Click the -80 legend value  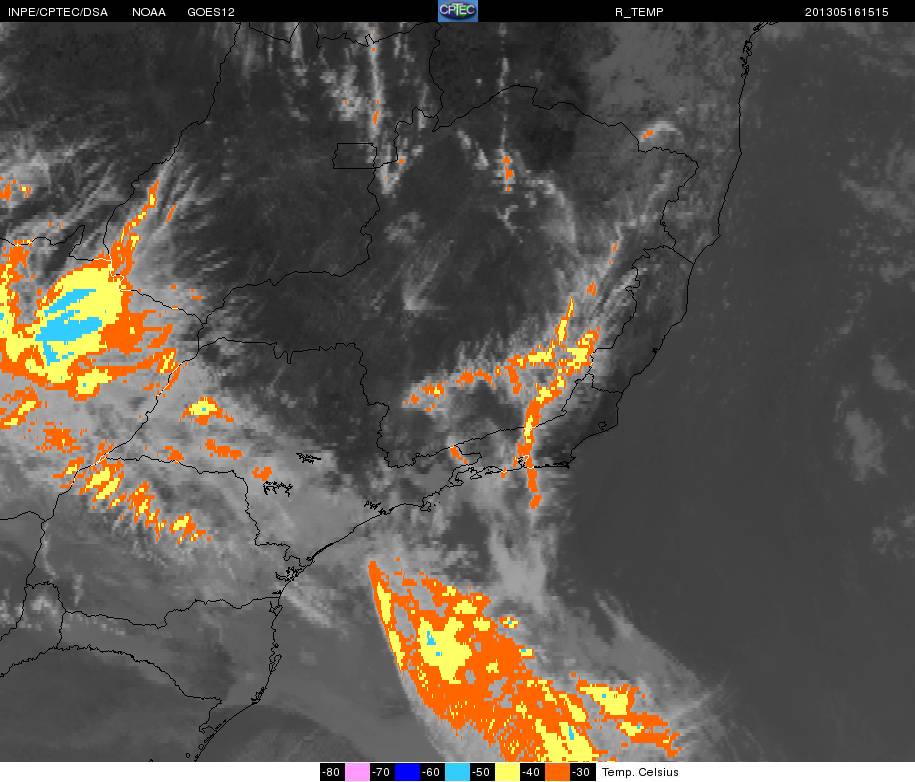tap(332, 772)
